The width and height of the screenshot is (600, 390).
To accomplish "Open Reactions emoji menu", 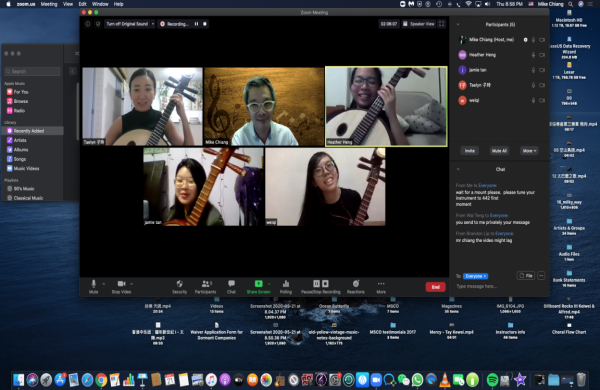I will coord(355,286).
